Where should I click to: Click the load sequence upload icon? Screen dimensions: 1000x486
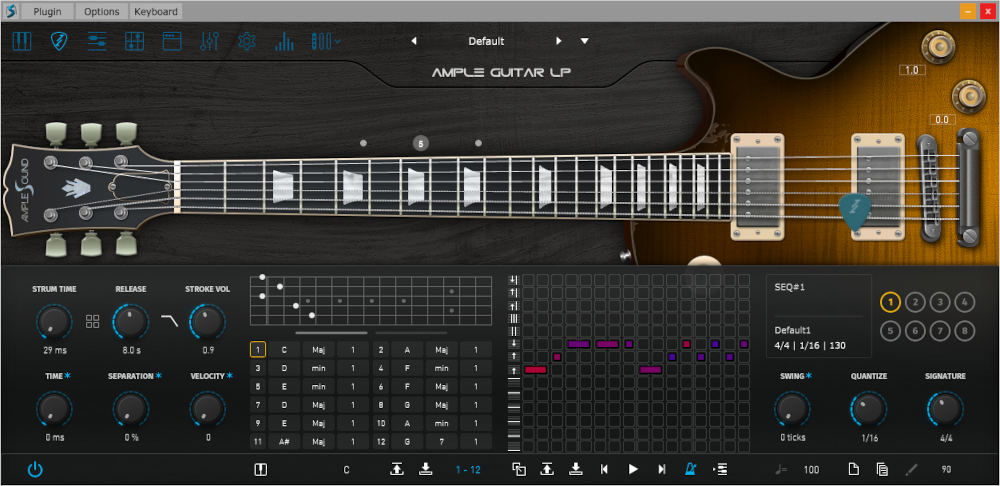click(x=547, y=470)
